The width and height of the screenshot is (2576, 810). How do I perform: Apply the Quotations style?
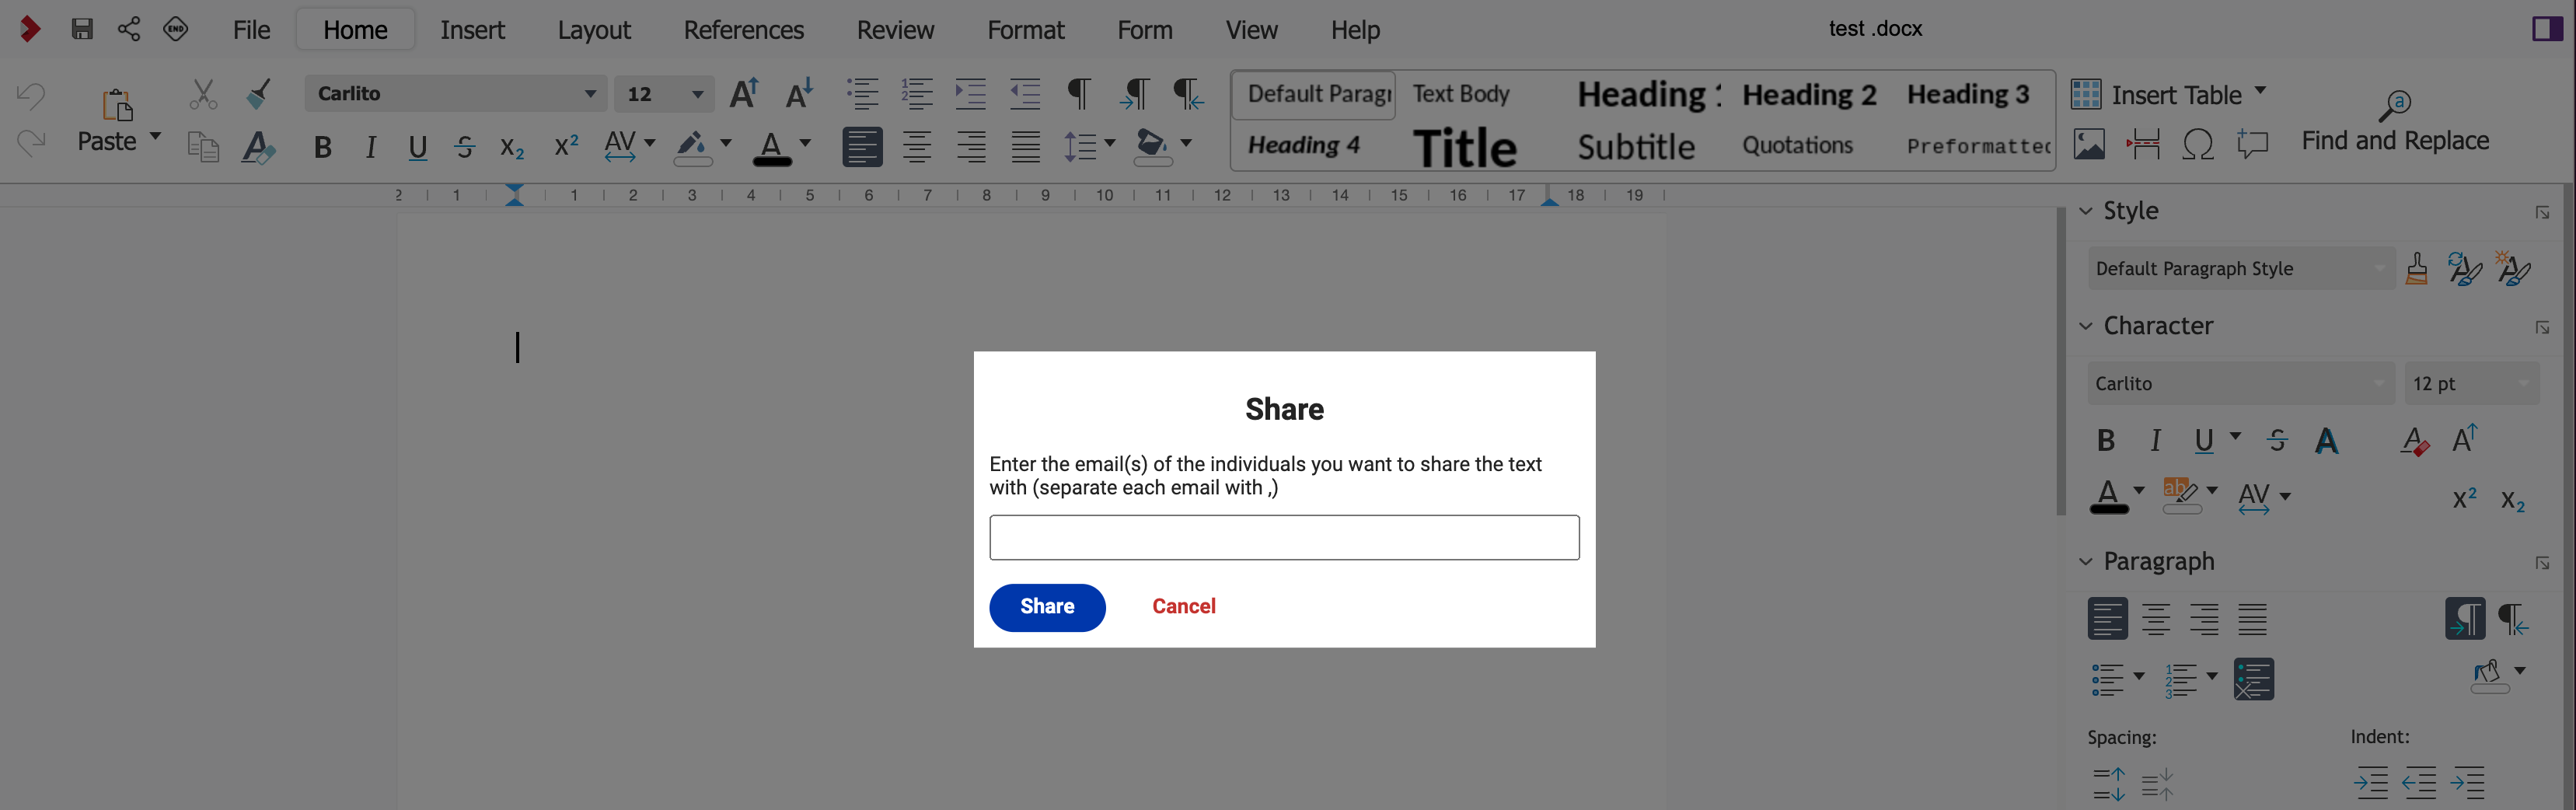(1797, 146)
